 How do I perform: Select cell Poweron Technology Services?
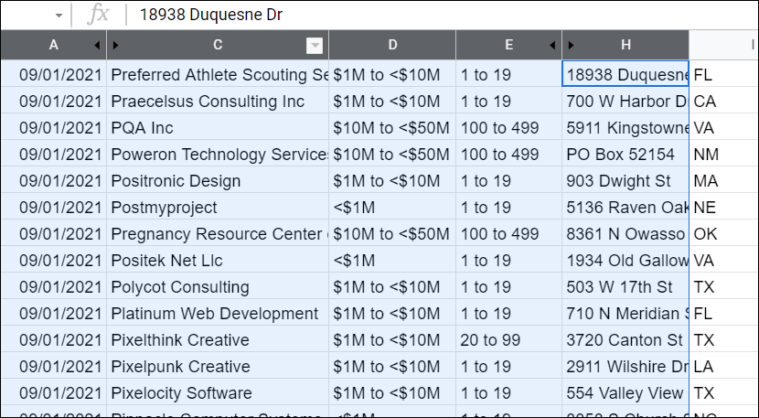[217, 154]
